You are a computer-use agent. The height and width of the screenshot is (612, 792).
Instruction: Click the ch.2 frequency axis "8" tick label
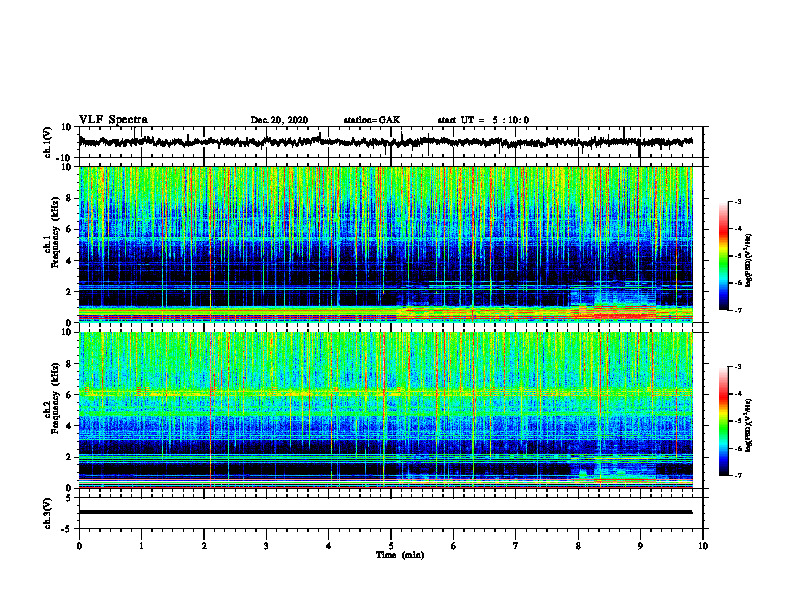point(69,364)
